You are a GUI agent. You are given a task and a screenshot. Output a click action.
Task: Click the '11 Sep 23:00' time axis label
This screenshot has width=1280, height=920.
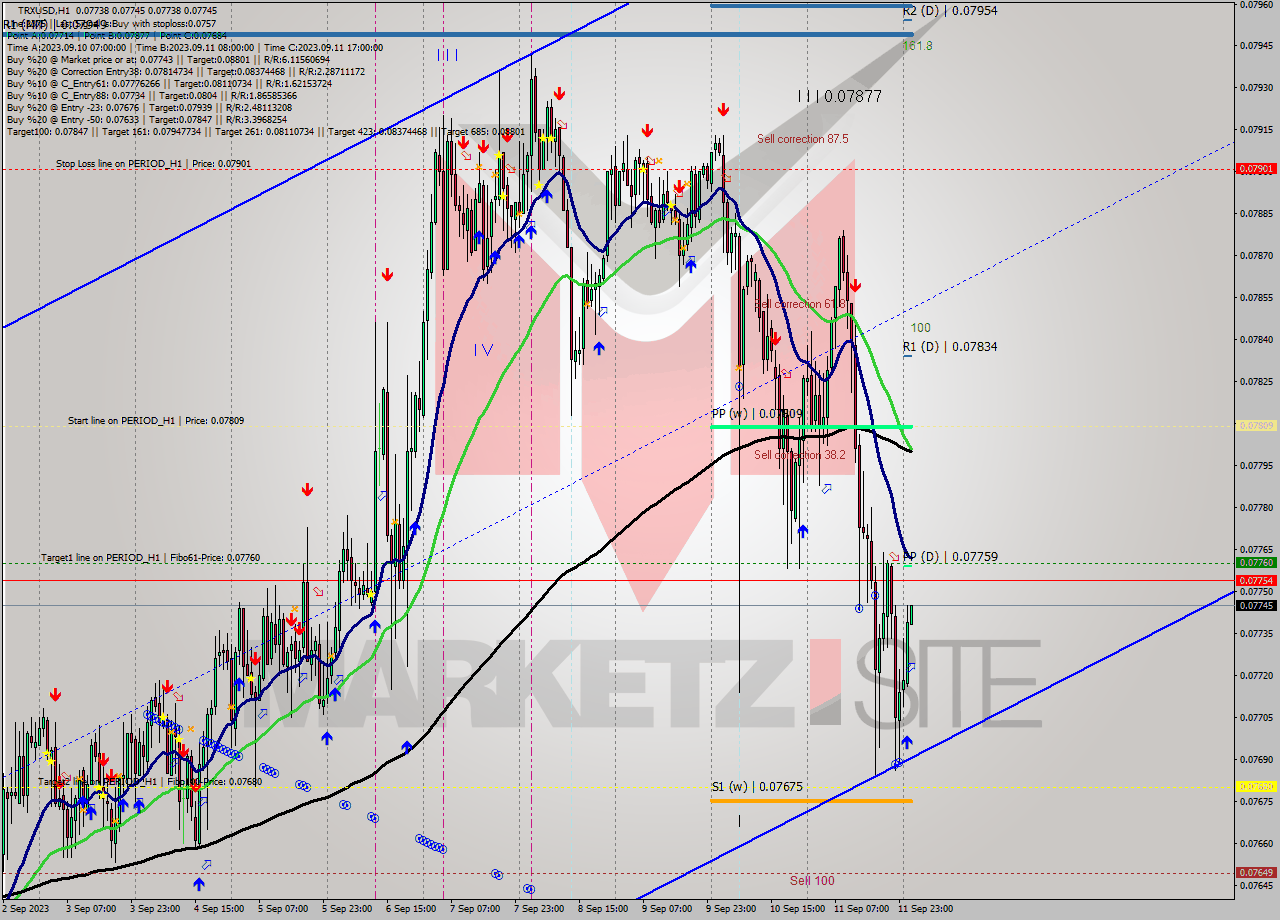[925, 909]
